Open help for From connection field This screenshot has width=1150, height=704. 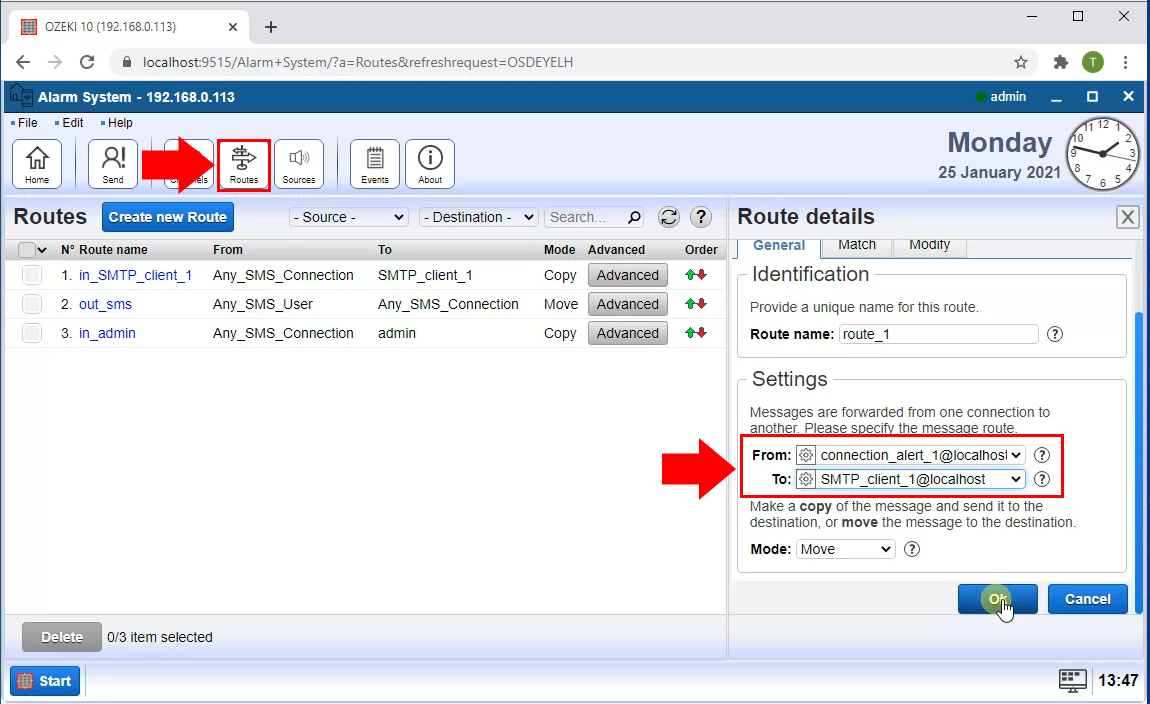pos(1041,455)
